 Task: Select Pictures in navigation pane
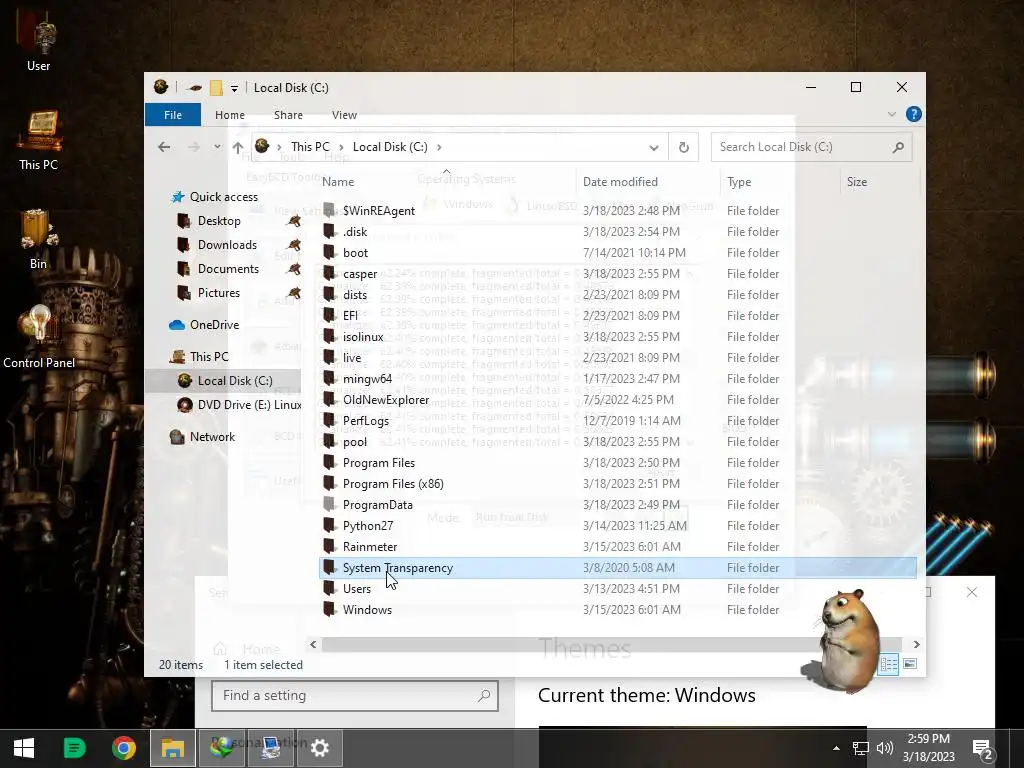219,293
